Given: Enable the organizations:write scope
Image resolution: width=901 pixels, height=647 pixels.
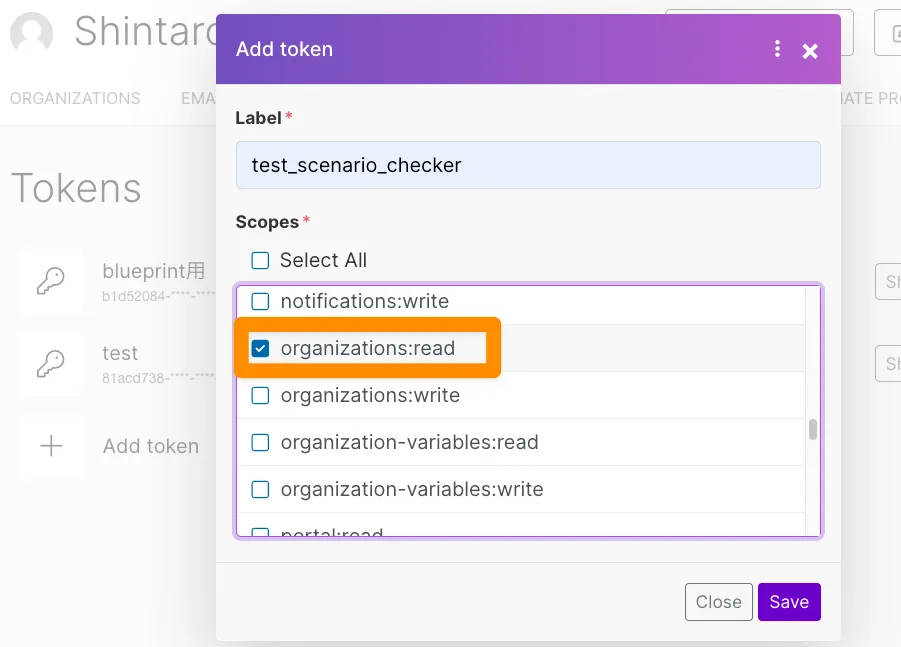Looking at the screenshot, I should [260, 395].
